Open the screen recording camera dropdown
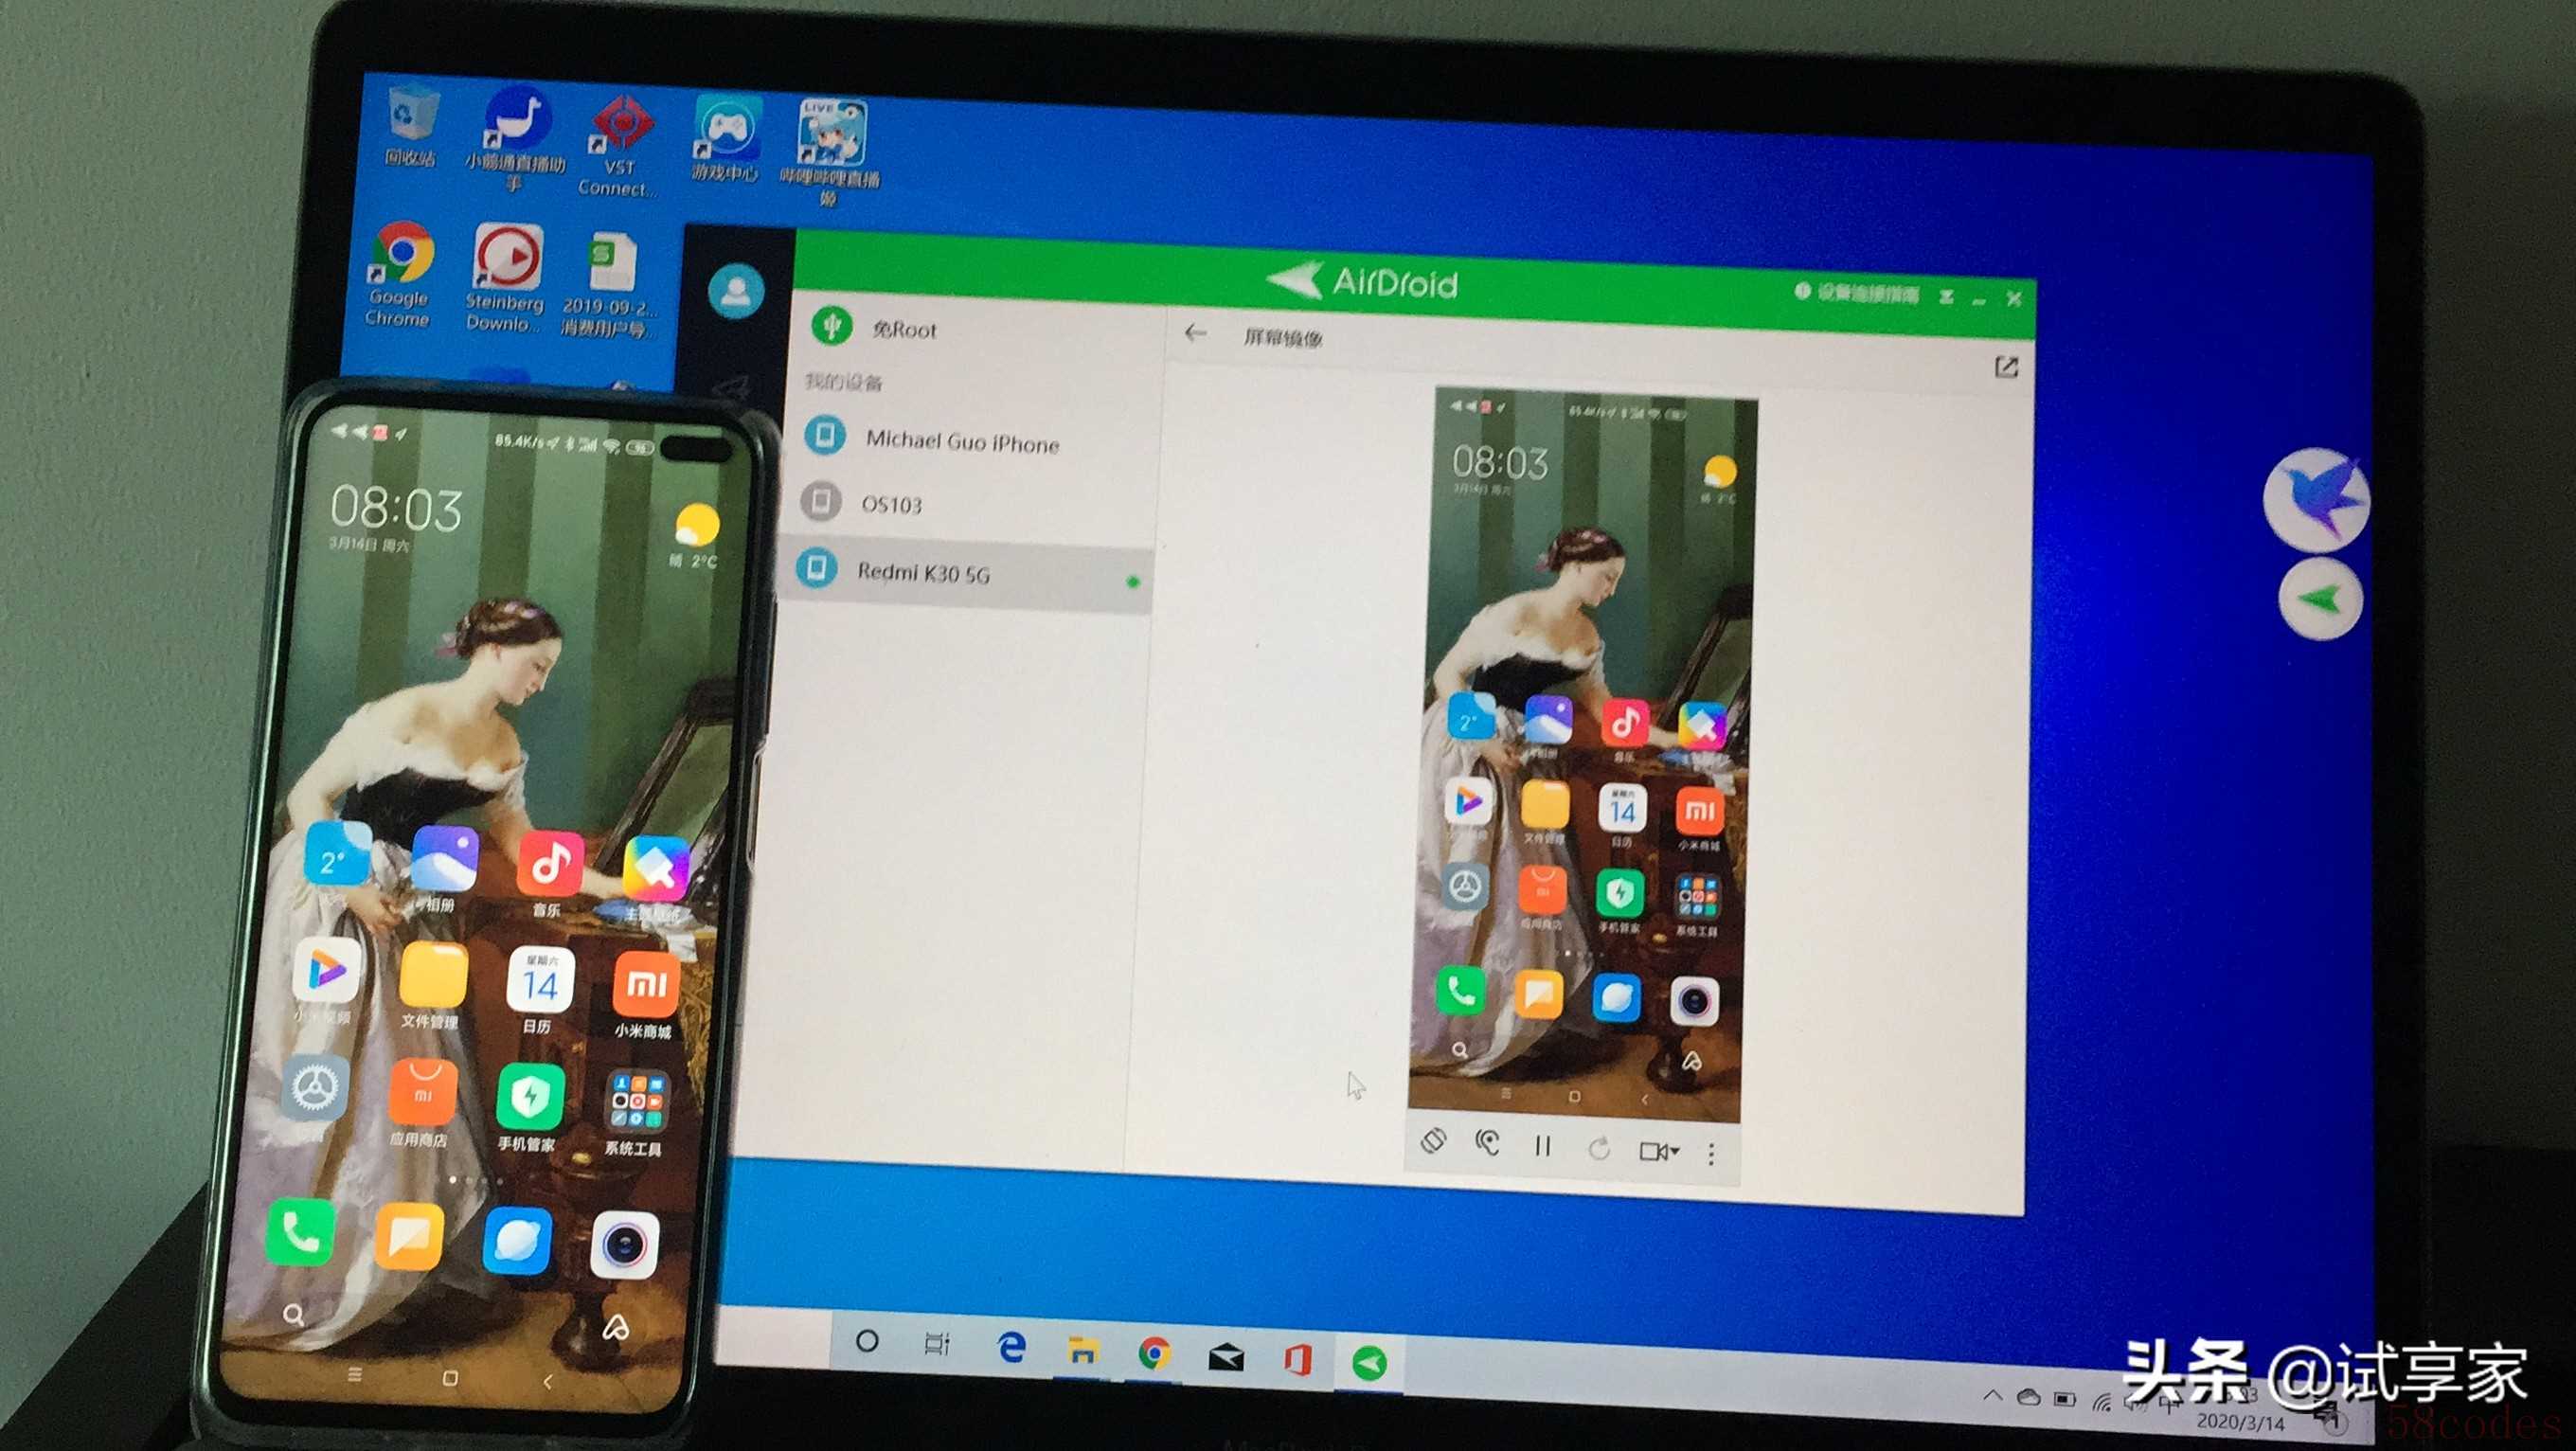Image resolution: width=2576 pixels, height=1451 pixels. coord(1659,1152)
